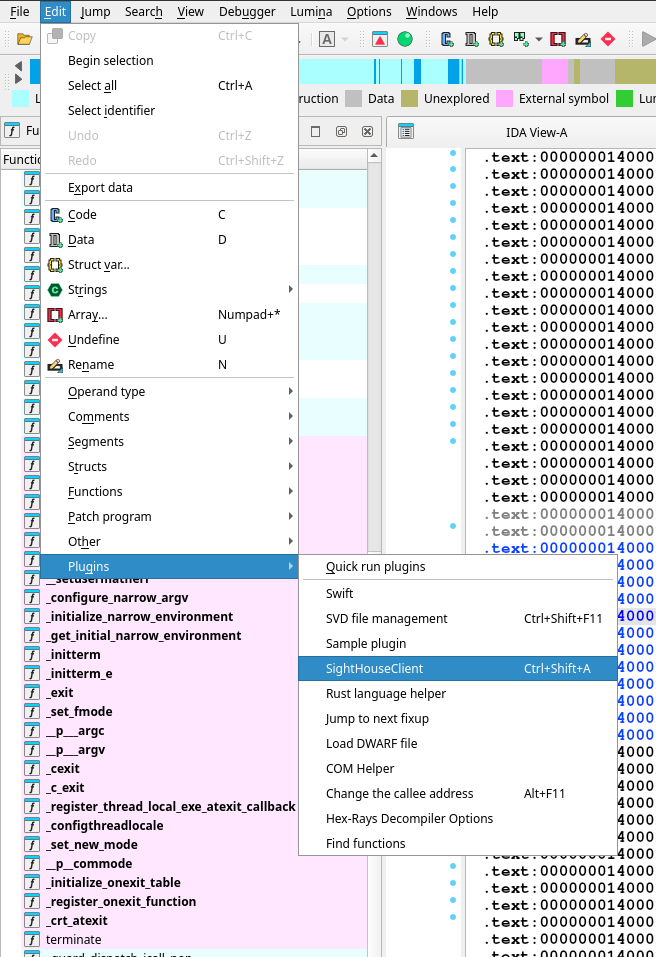
Task: Maximize the Functions panel square button
Action: click(315, 132)
